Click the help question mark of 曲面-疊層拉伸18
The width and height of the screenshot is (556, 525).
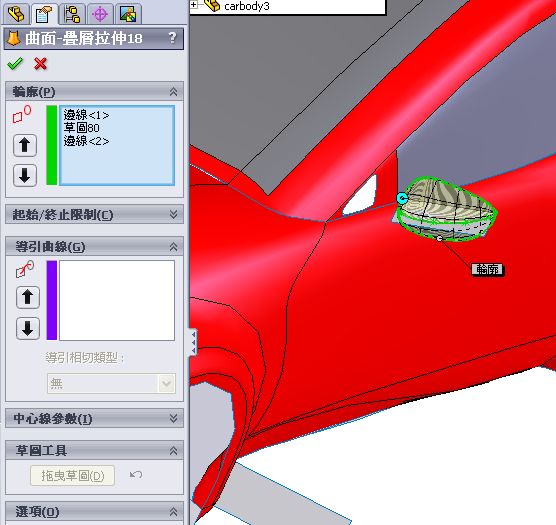pyautogui.click(x=172, y=38)
